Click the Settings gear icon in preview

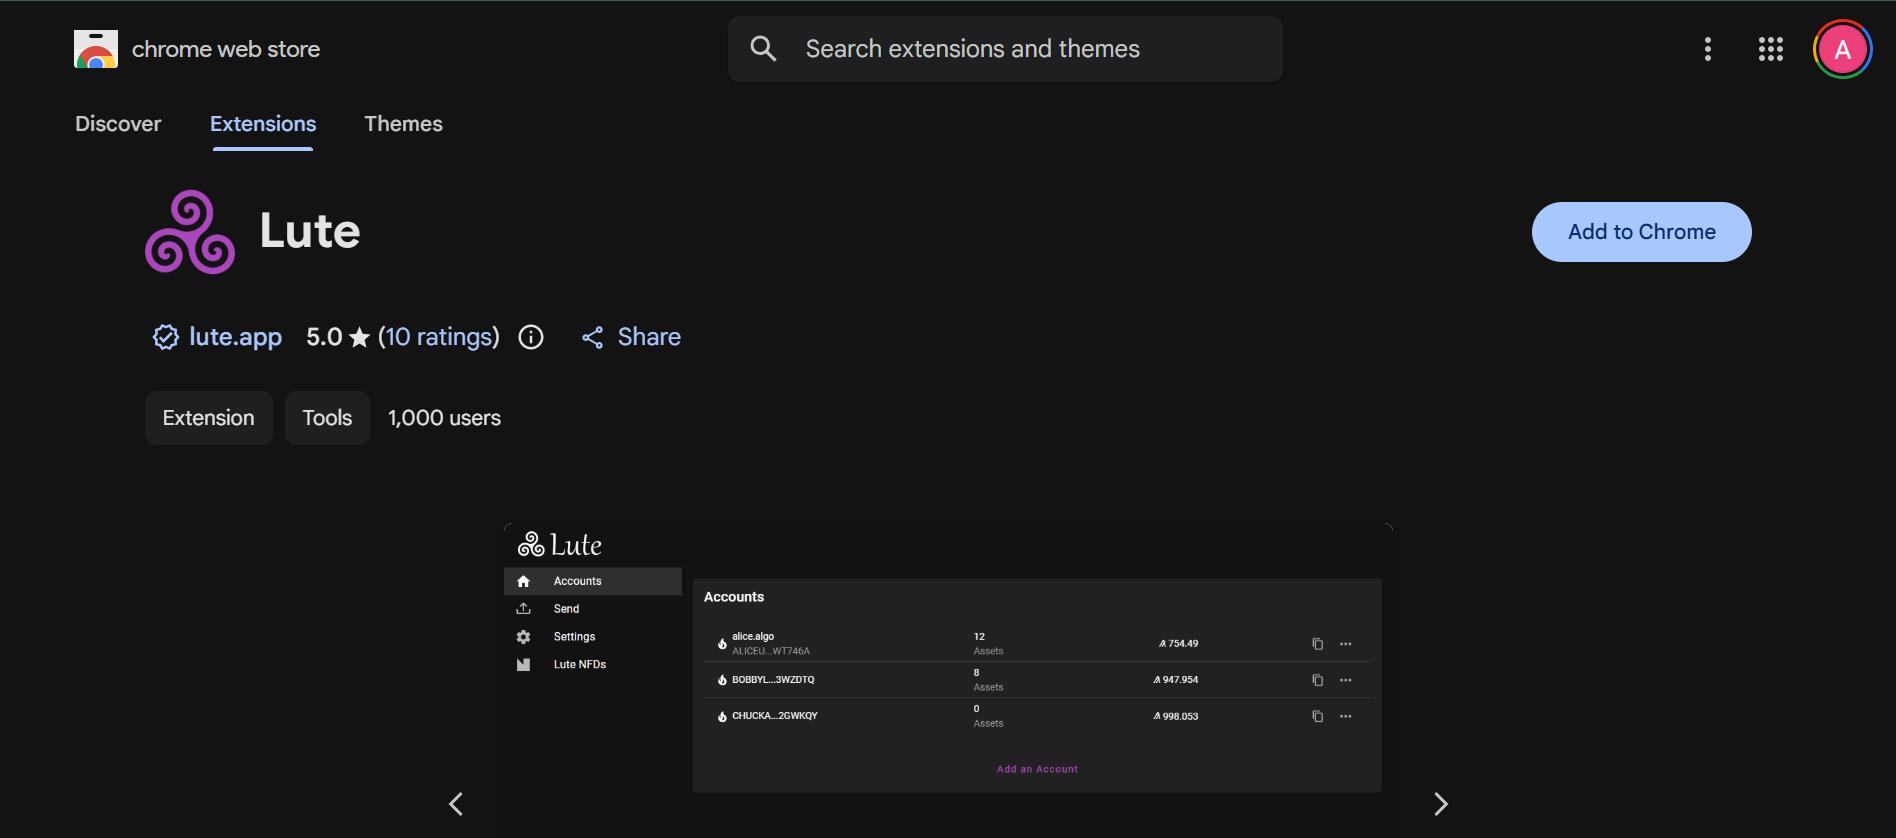(x=523, y=637)
